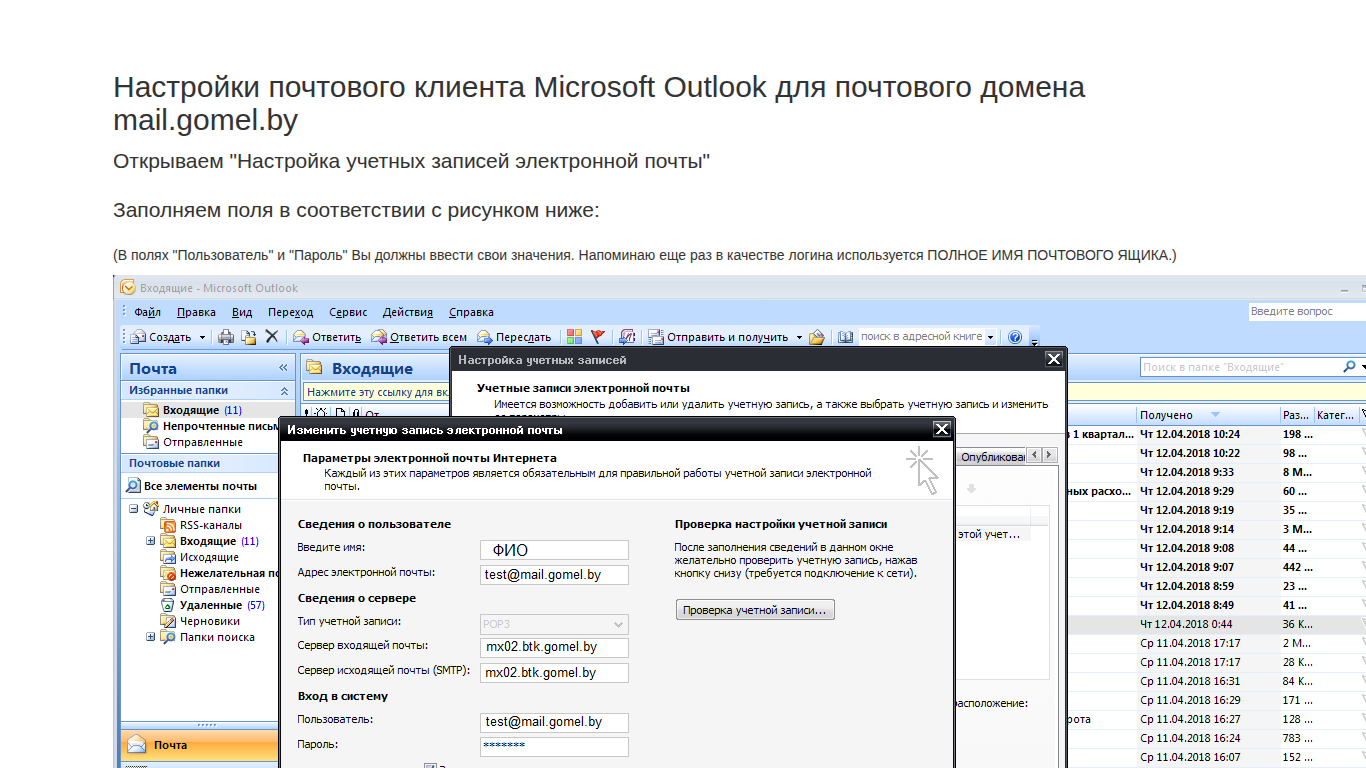The image size is (1366, 768).
Task: Select the Удаленные folder
Action: (213, 605)
